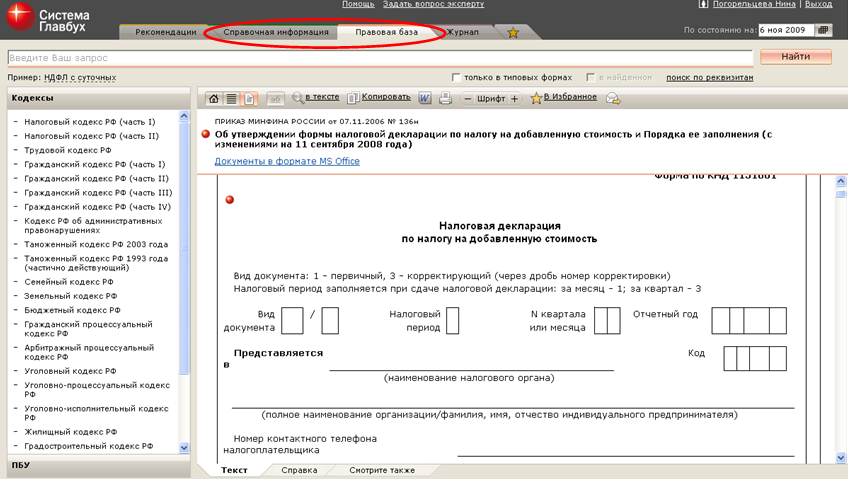This screenshot has width=848, height=479.
Task: Open the home icon in document toolbar
Action: pos(214,98)
